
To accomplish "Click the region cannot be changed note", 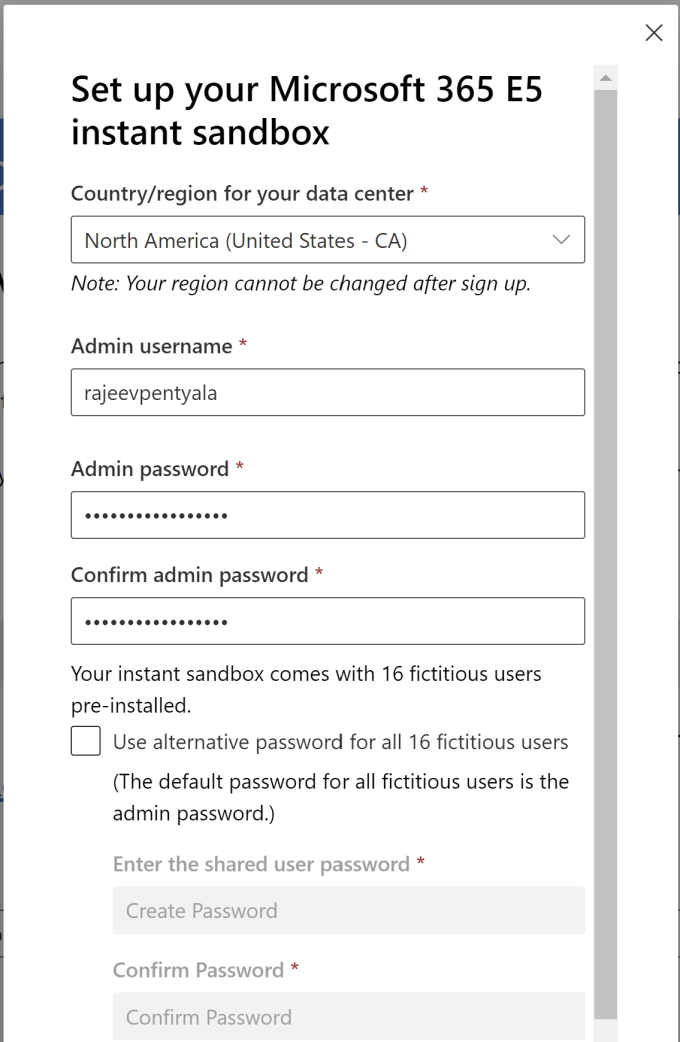I will (300, 284).
